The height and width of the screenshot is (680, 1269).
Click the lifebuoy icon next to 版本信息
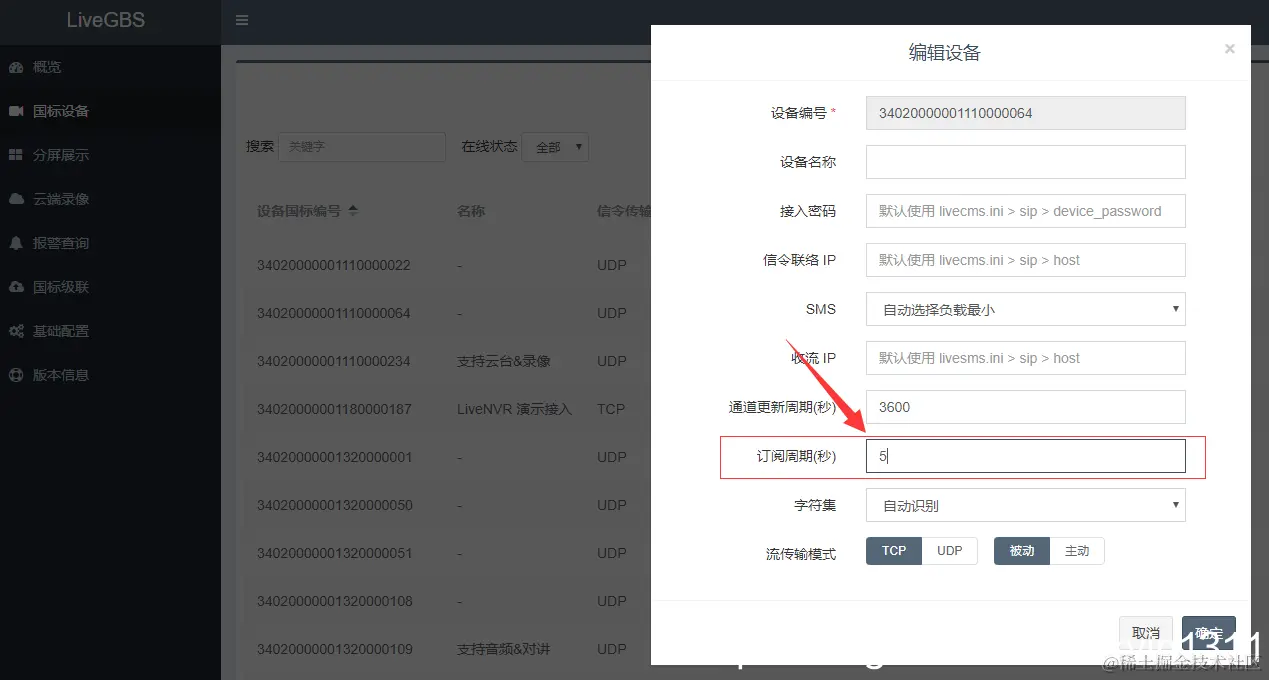point(16,375)
